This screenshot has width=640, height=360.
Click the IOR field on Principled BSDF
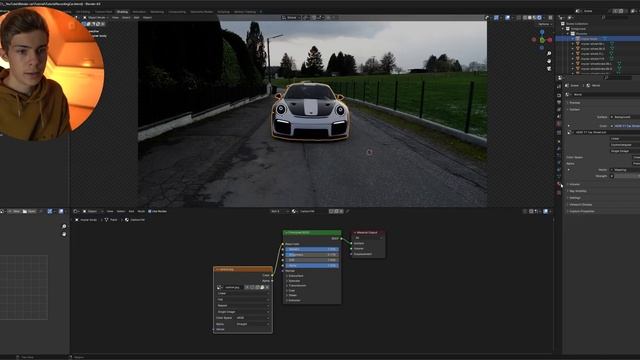(312, 260)
